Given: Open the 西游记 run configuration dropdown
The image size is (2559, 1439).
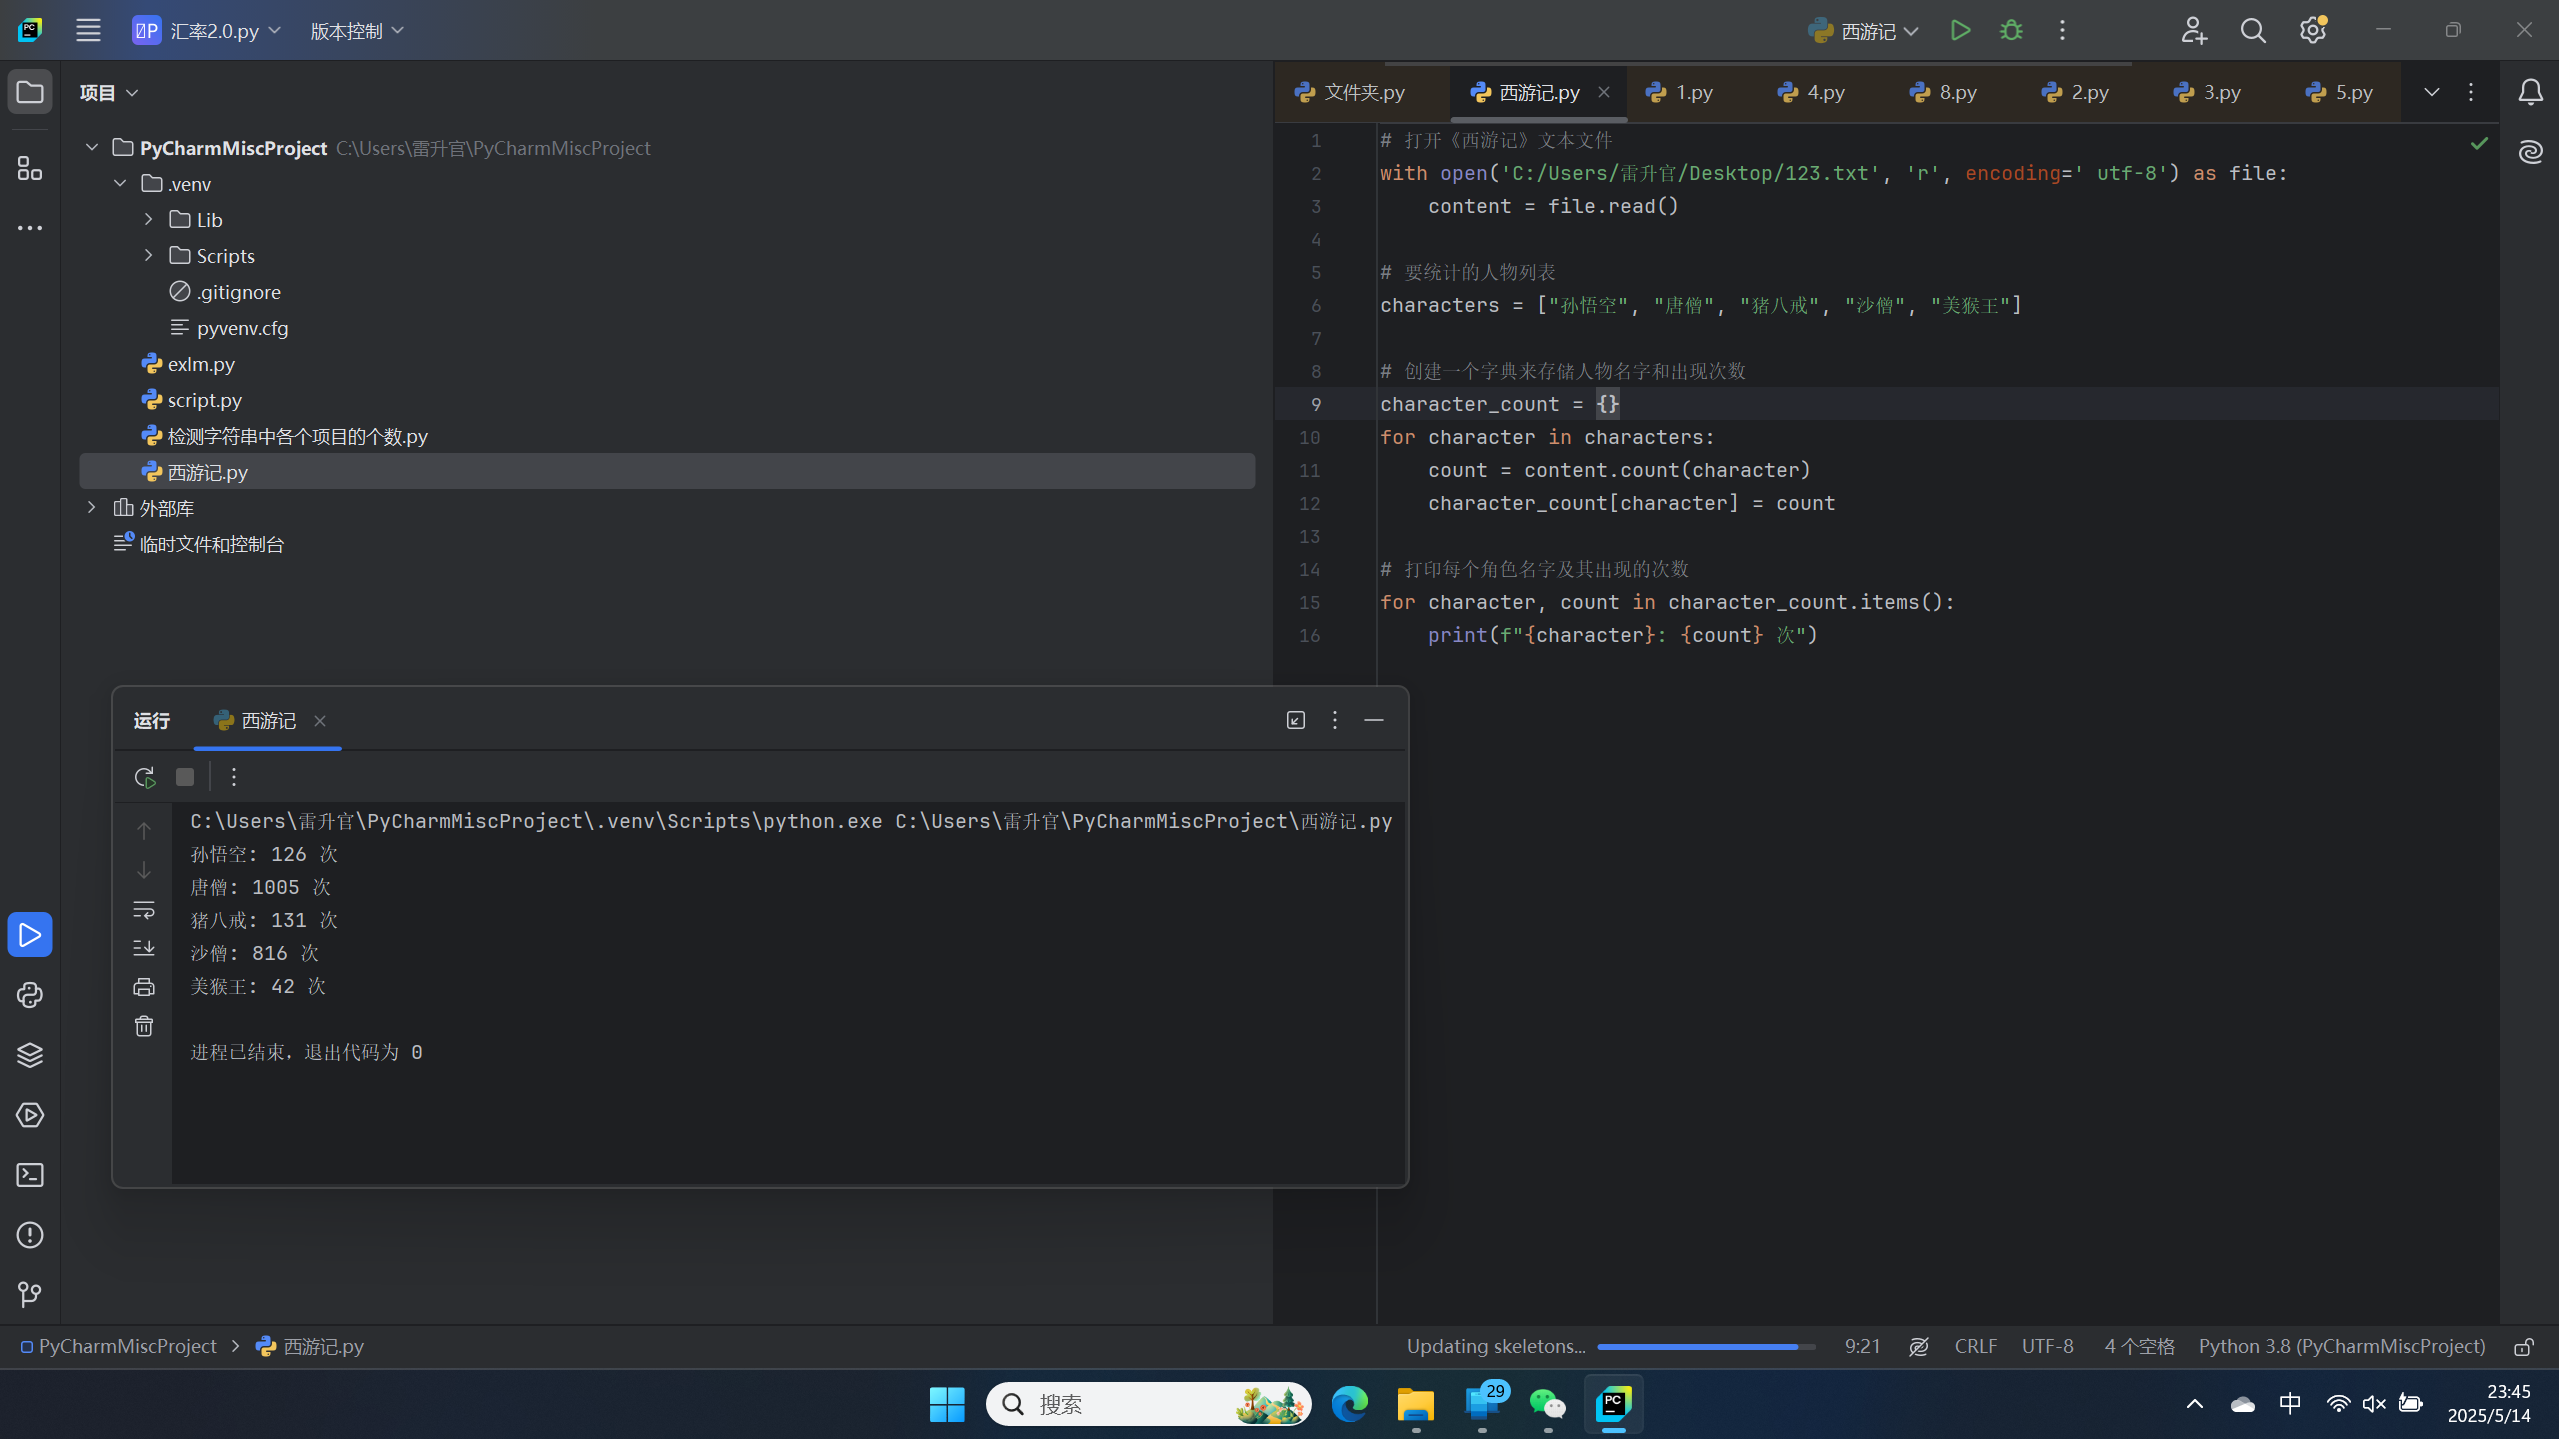Looking at the screenshot, I should 1865,31.
